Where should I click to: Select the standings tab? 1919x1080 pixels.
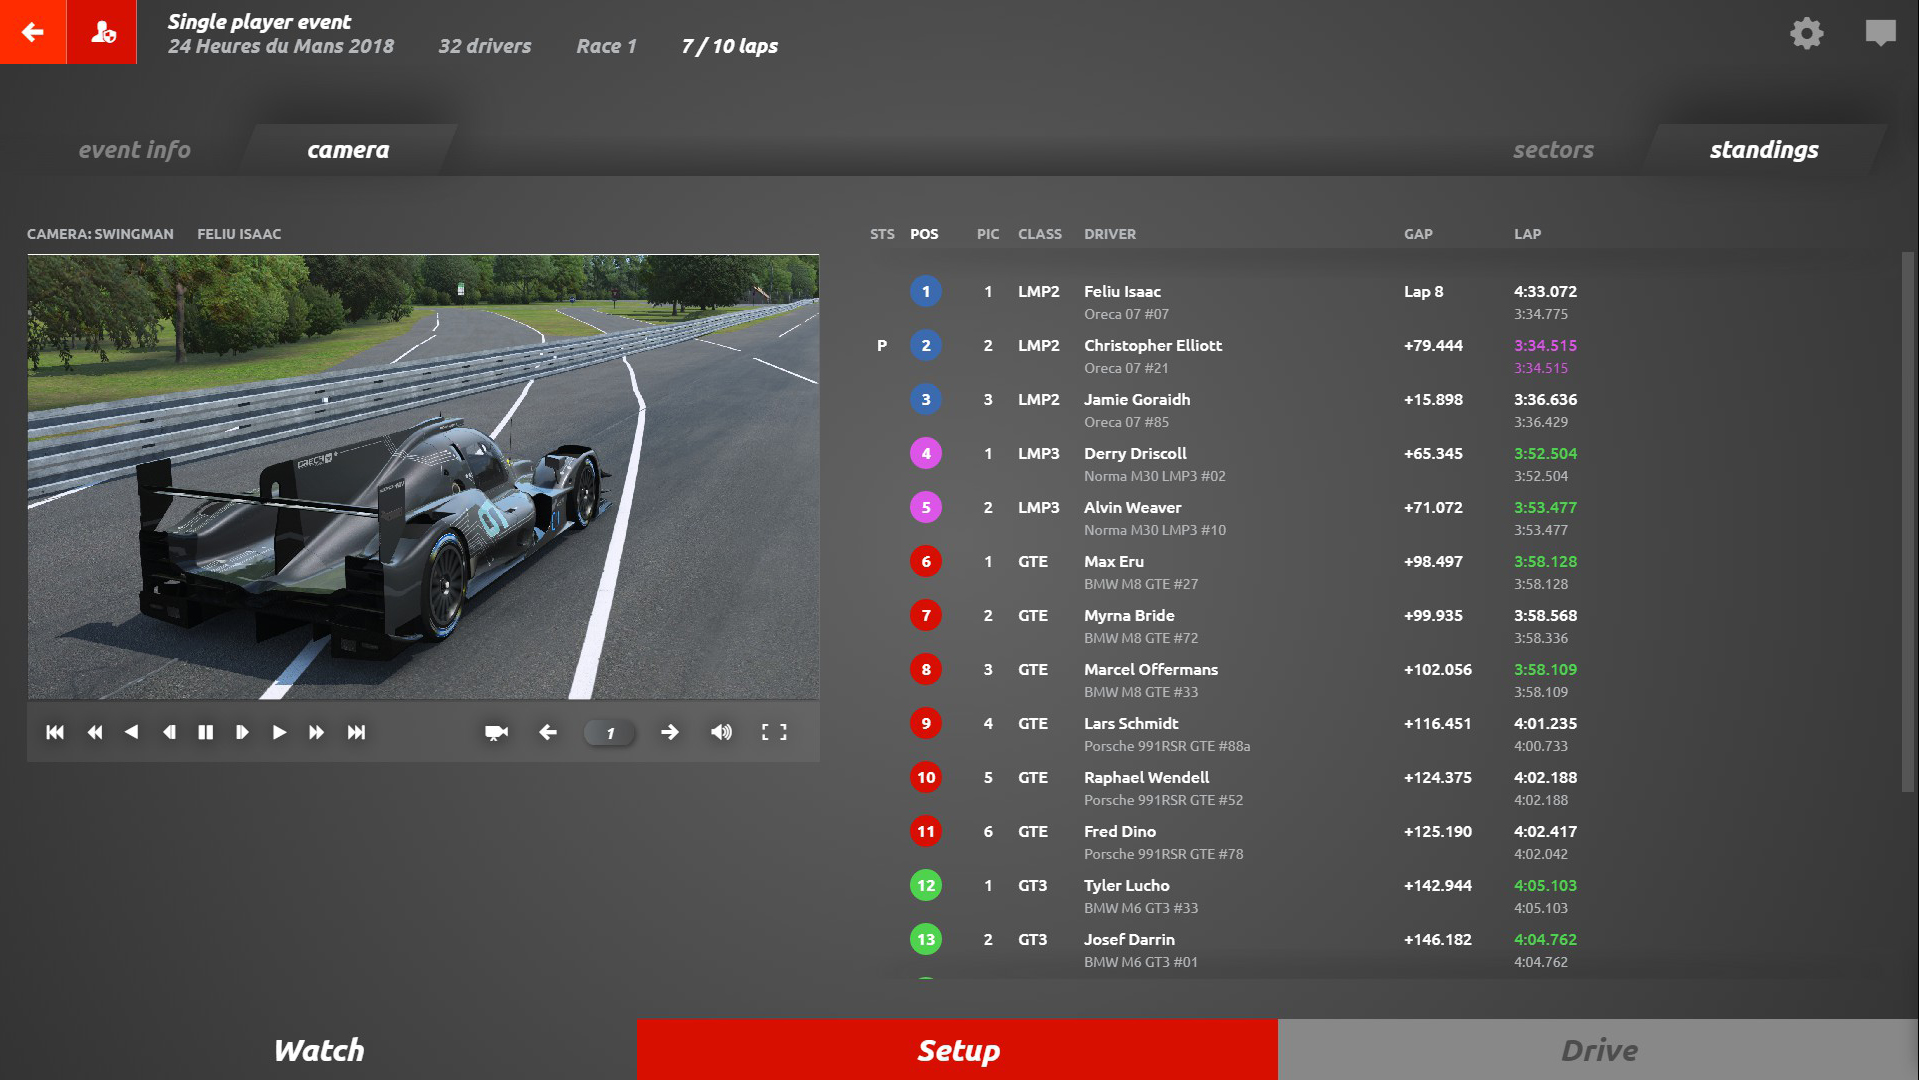coord(1764,150)
